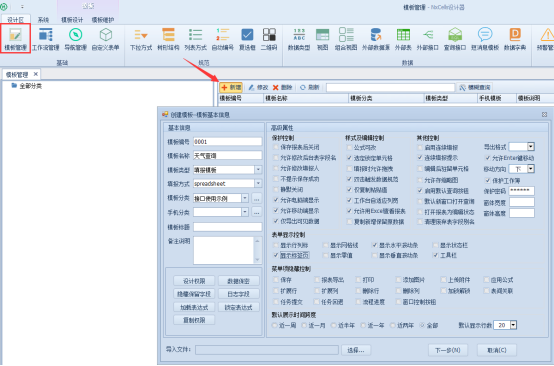Switch to 模板设计 ribbon tab

pos(72,20)
